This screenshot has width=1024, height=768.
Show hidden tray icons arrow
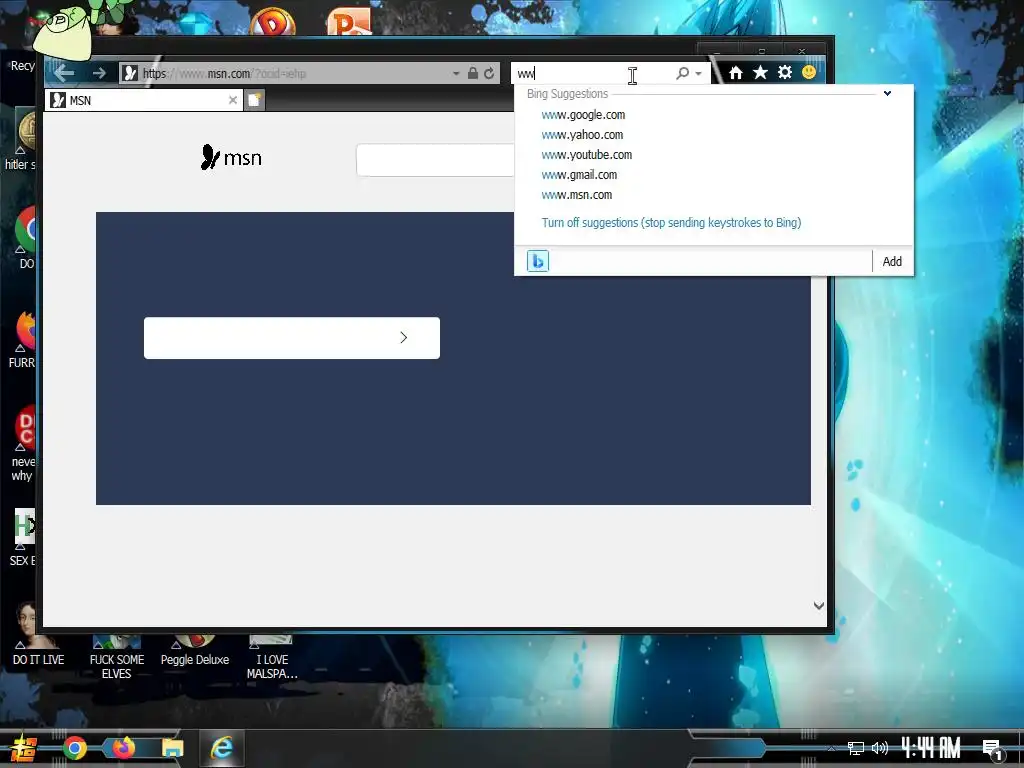[831, 748]
